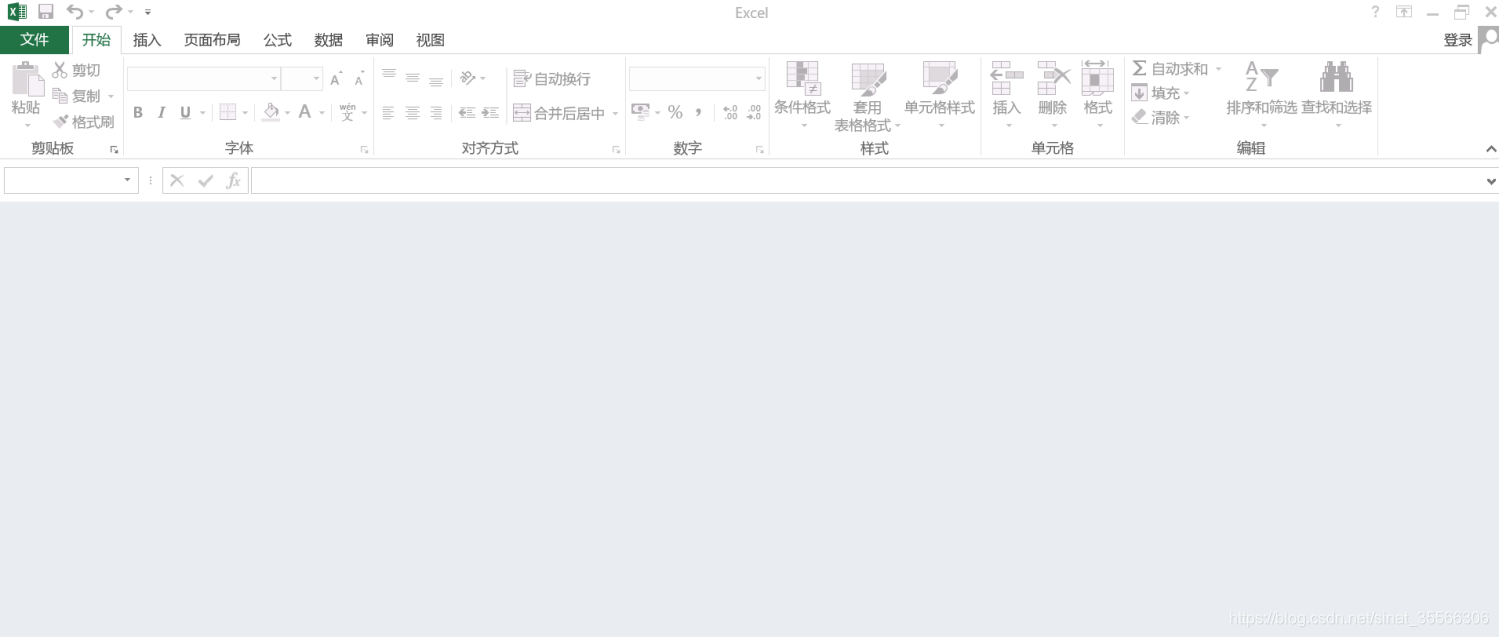
Task: Click the Sign in (登录) link
Action: (1458, 40)
